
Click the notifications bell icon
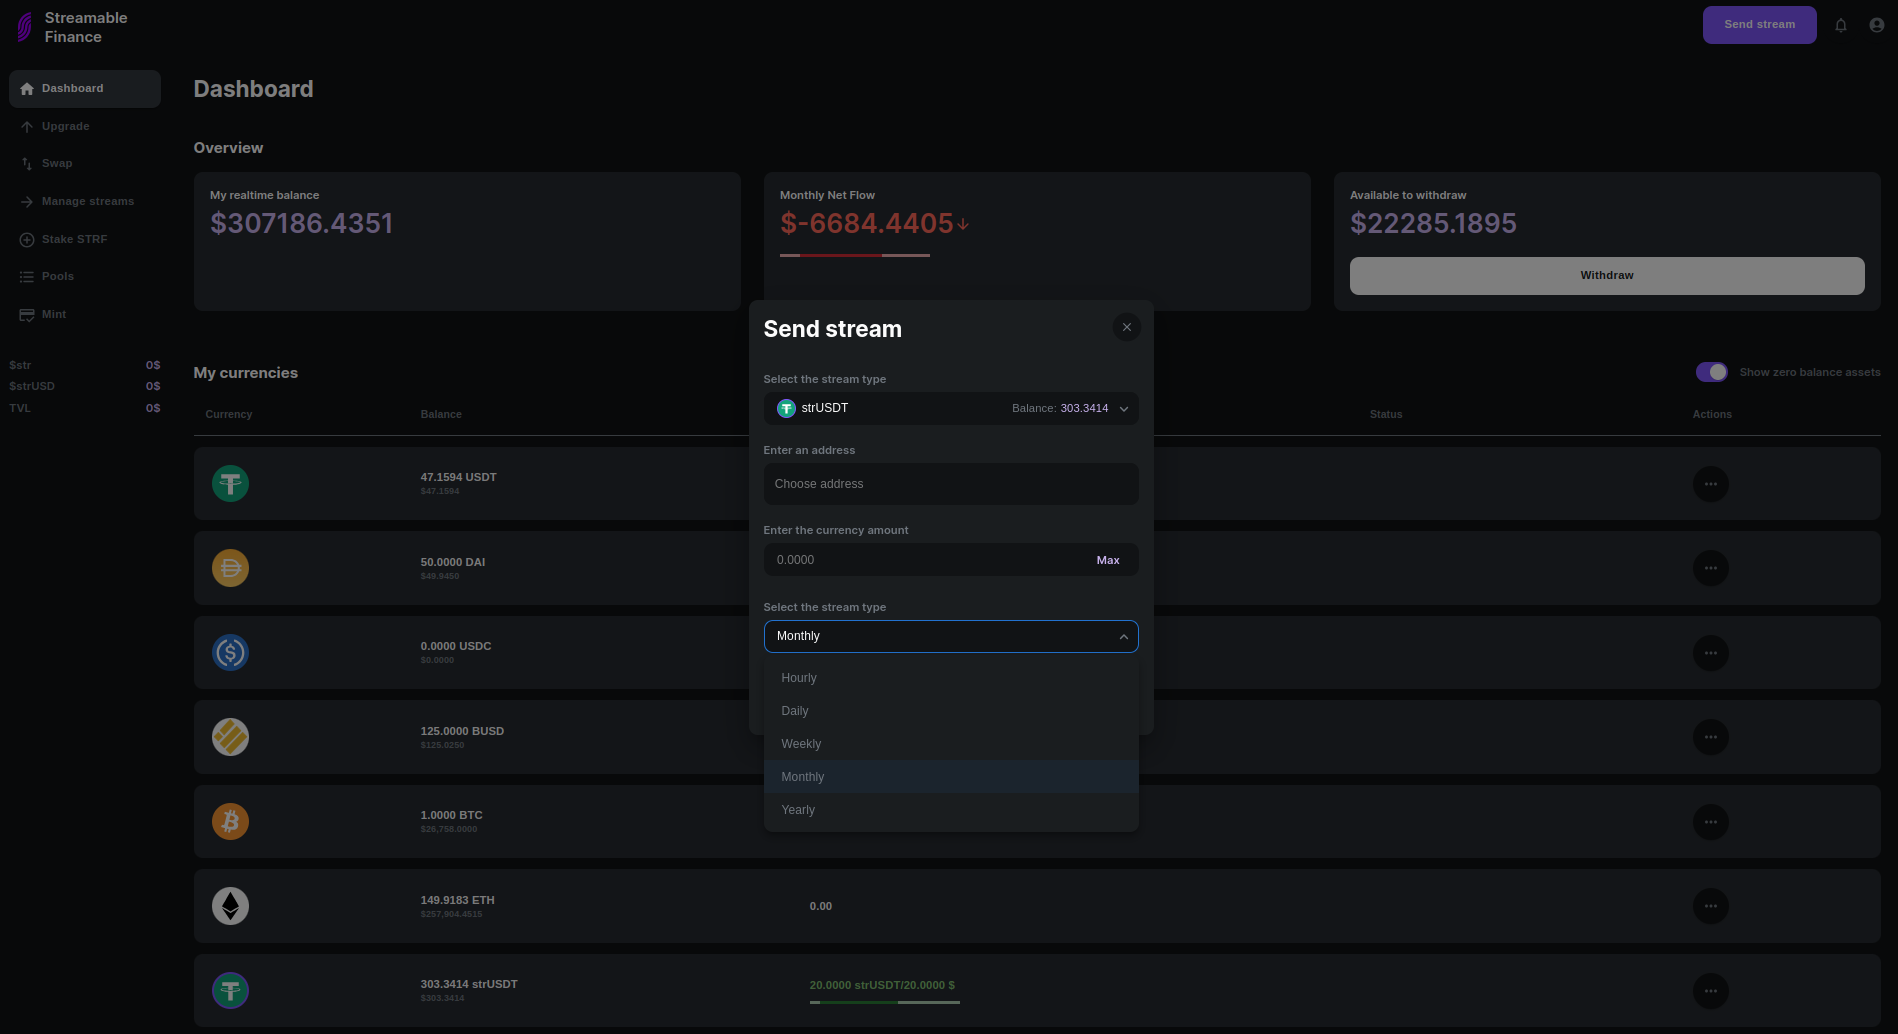1841,25
